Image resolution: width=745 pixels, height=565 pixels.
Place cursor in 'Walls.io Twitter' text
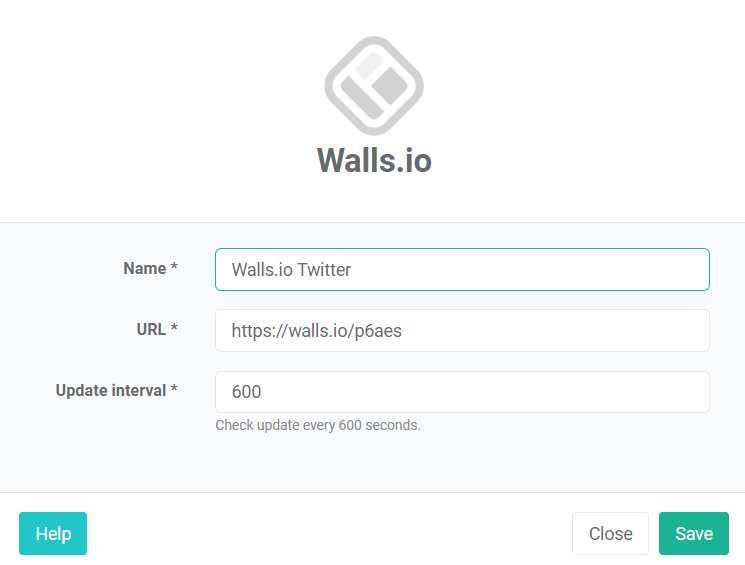(x=290, y=270)
